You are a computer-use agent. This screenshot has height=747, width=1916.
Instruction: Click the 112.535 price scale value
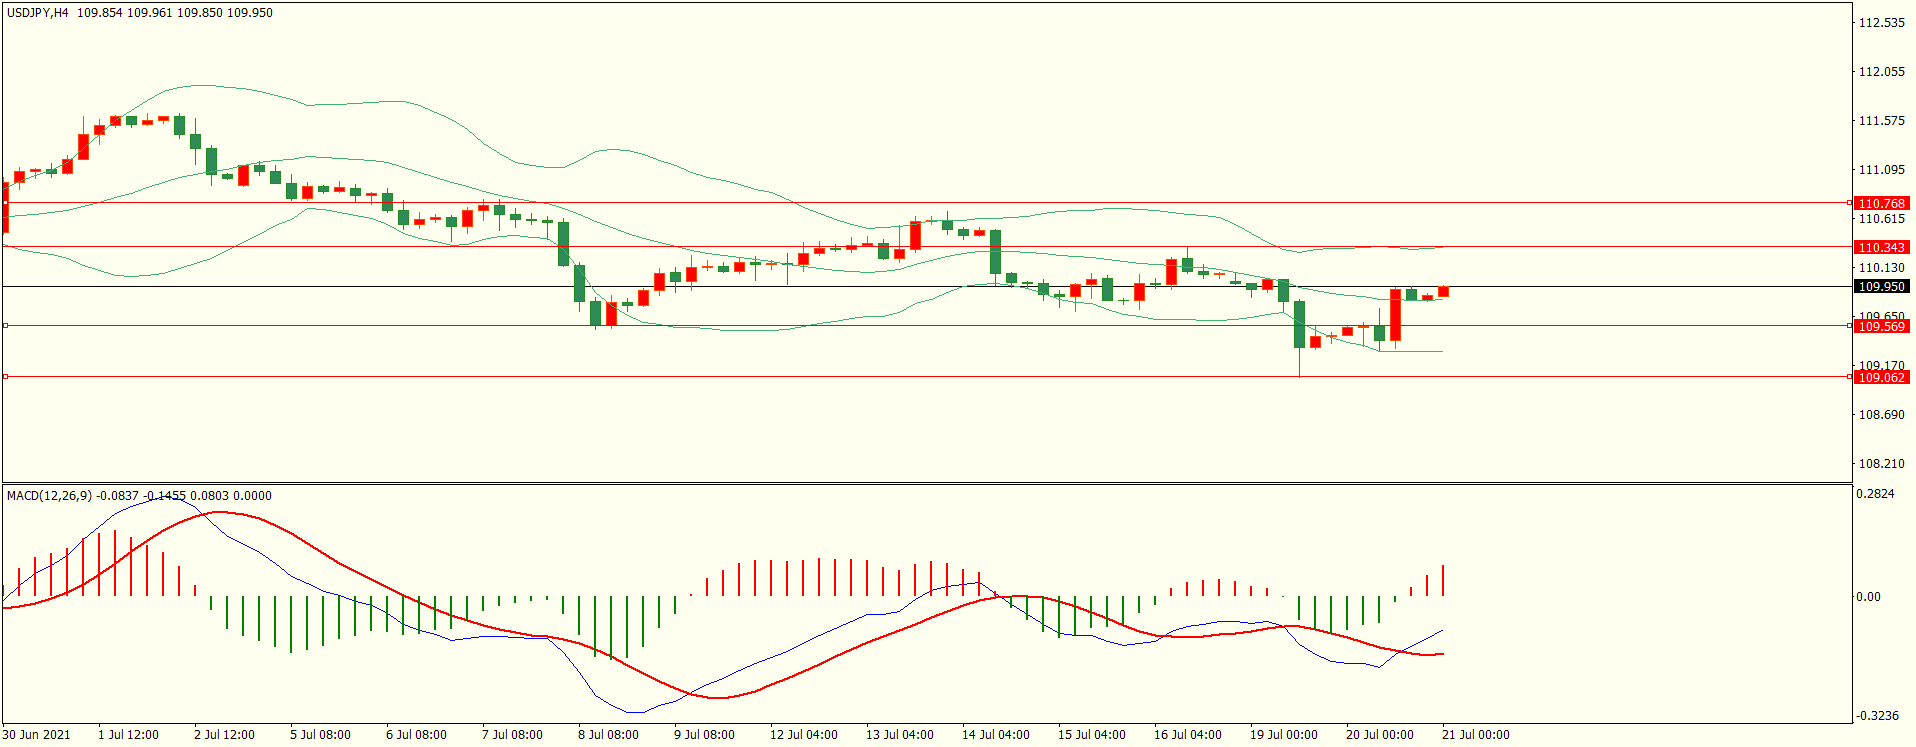tap(1881, 23)
